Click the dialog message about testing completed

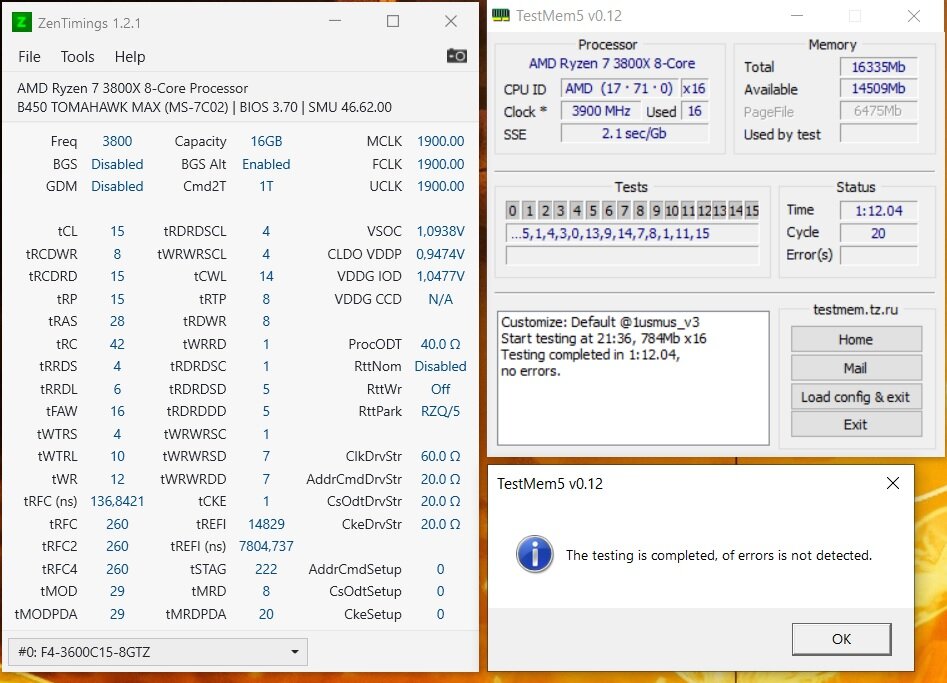tap(719, 555)
